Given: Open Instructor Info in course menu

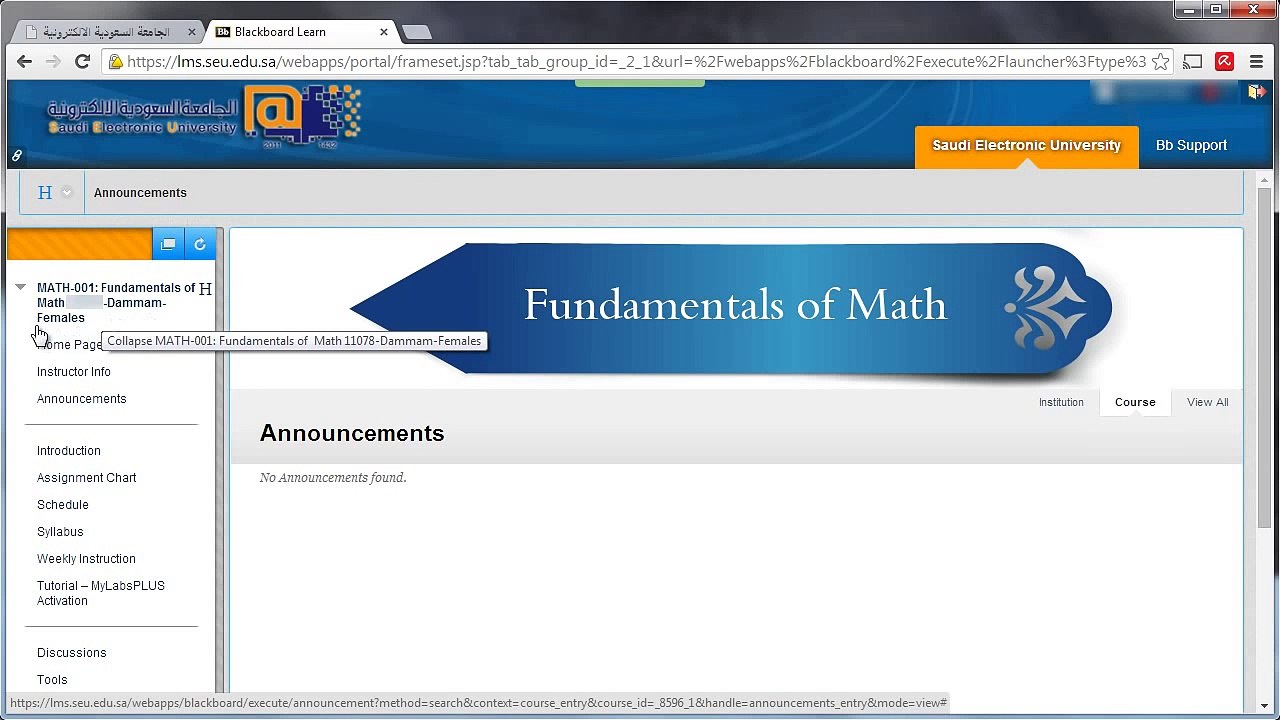Looking at the screenshot, I should pyautogui.click(x=74, y=372).
